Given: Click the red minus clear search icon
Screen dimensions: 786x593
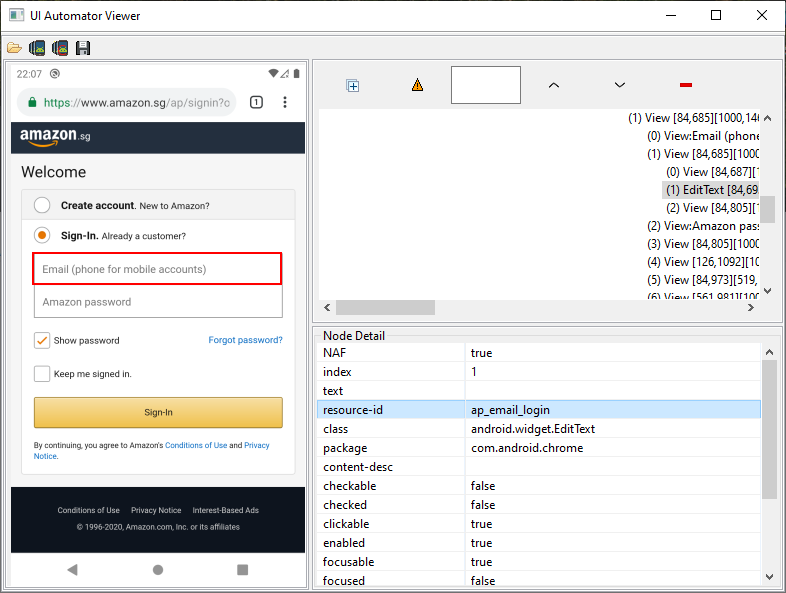Looking at the screenshot, I should (x=686, y=85).
